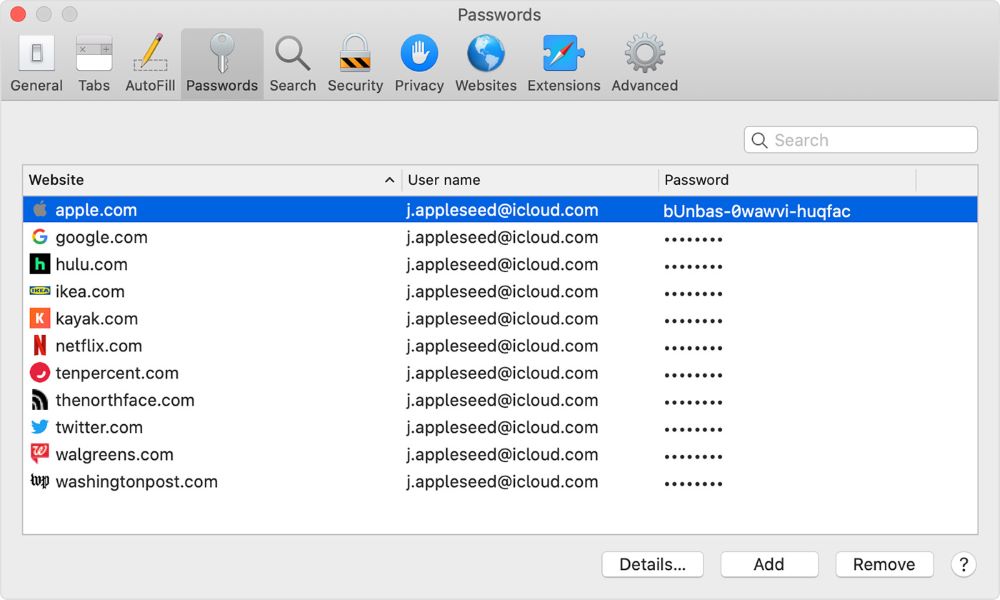Toggle sort order via Website column arrow
Screen dimensions: 1000x600
[x=389, y=180]
